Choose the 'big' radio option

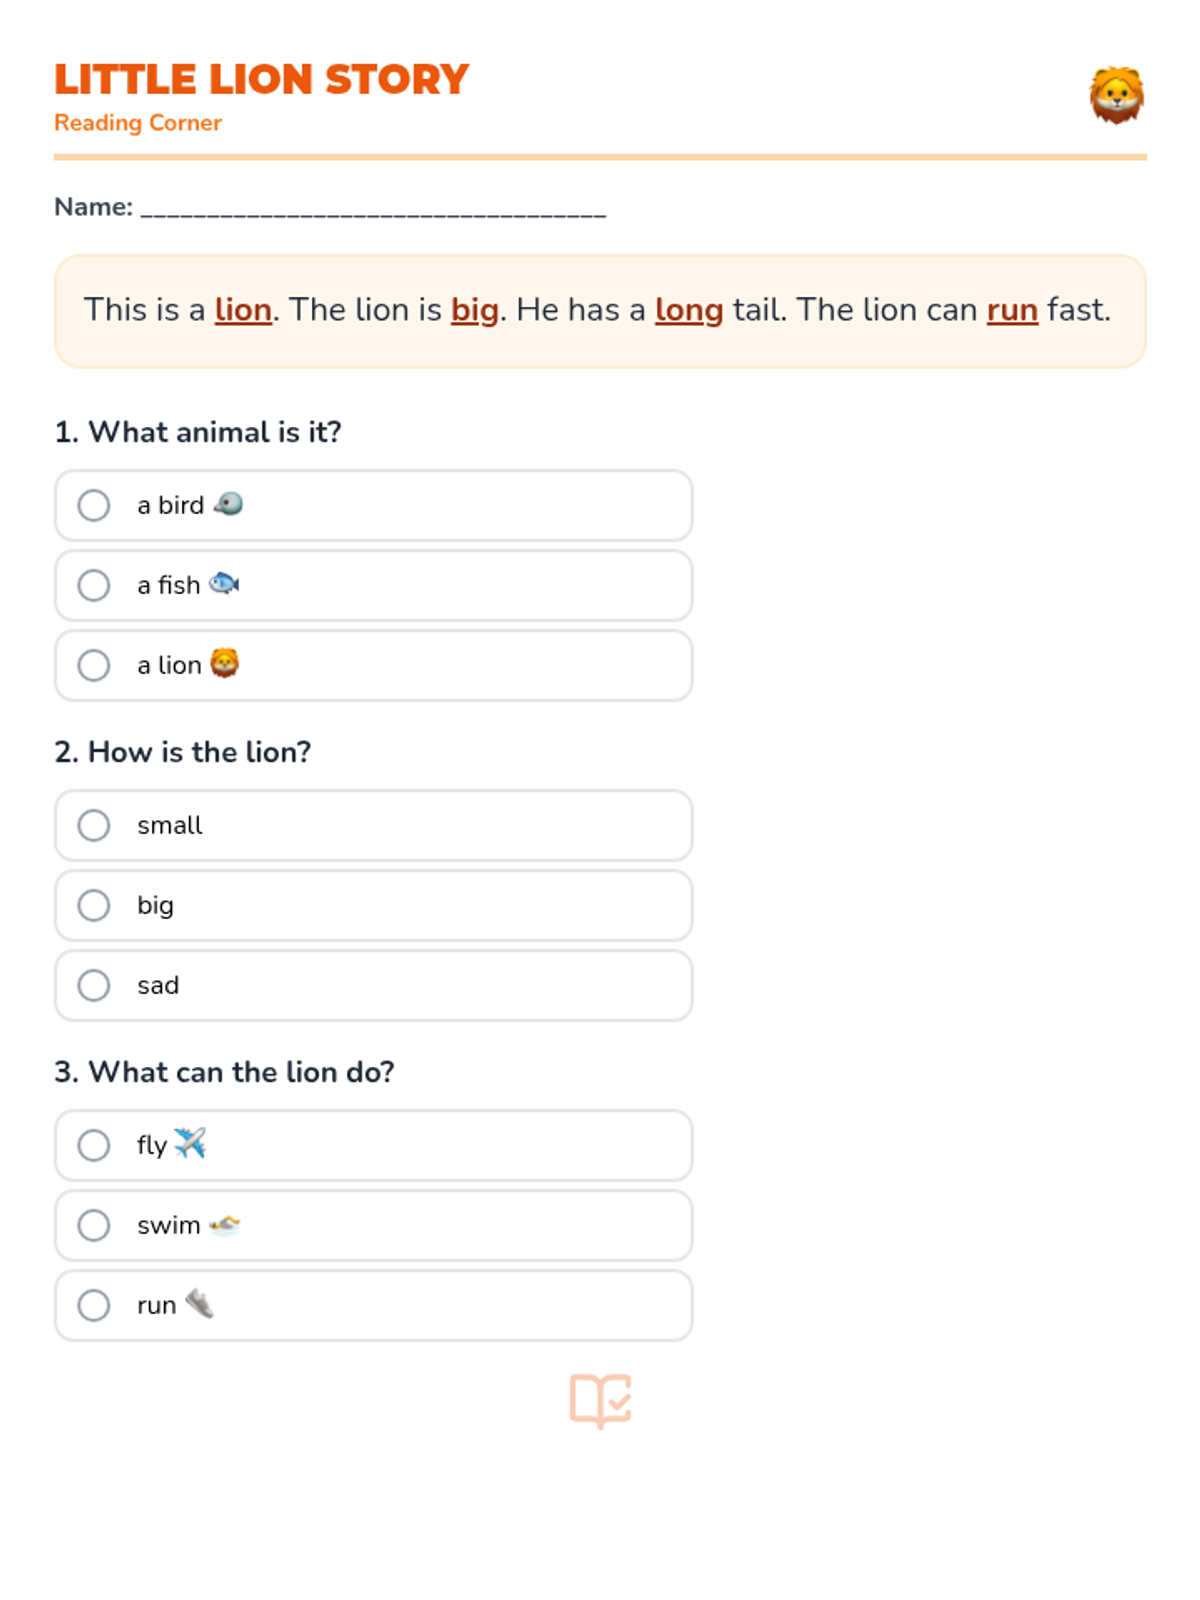click(x=94, y=905)
